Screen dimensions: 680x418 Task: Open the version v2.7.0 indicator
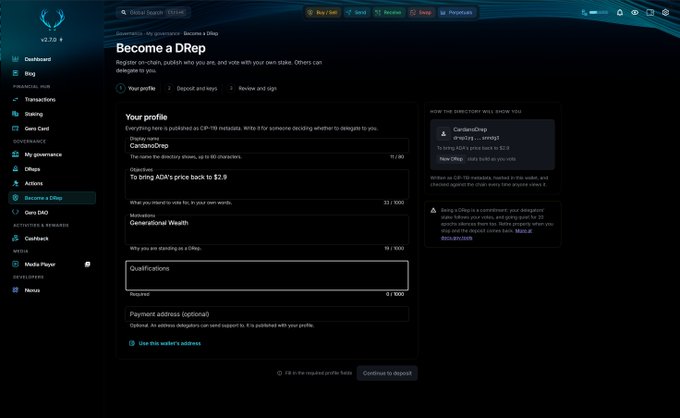[52, 39]
